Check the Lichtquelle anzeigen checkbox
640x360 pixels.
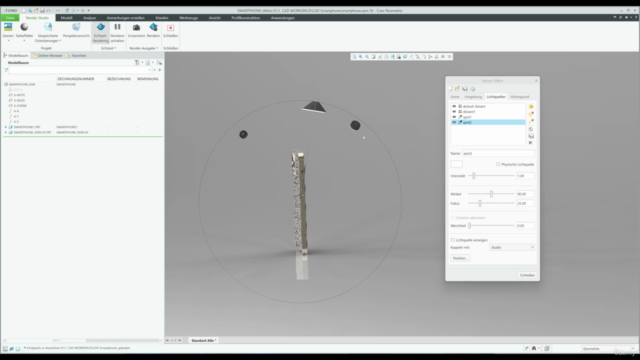click(453, 240)
